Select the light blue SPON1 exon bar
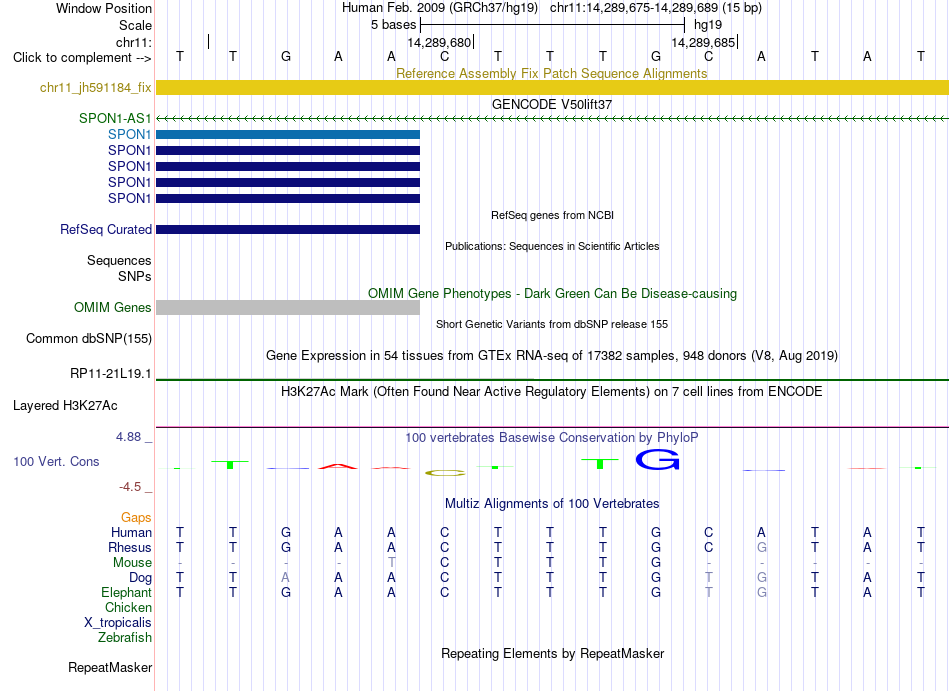Viewport: 950px width, 691px height. click(x=288, y=134)
